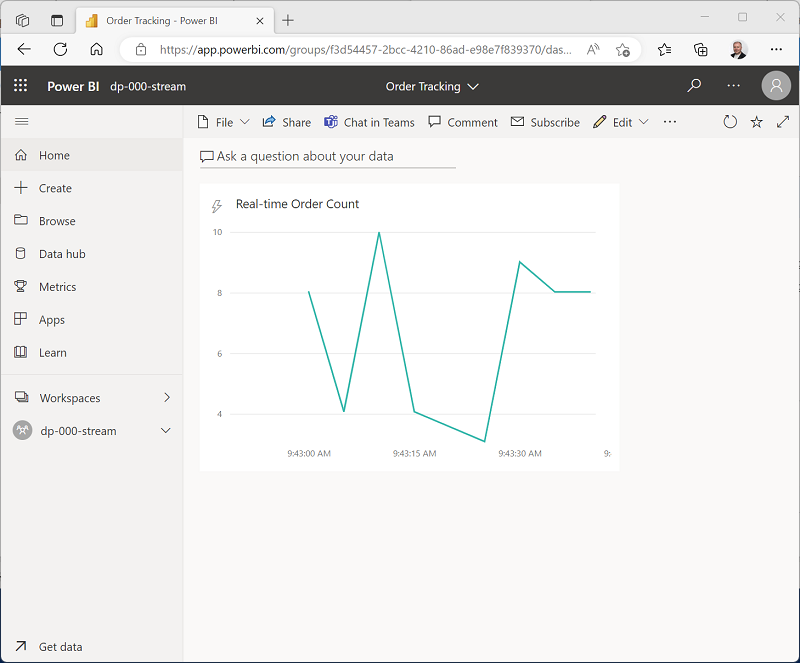800x663 pixels.
Task: Enter full screen mode with diagonal arrow
Action: point(783,122)
